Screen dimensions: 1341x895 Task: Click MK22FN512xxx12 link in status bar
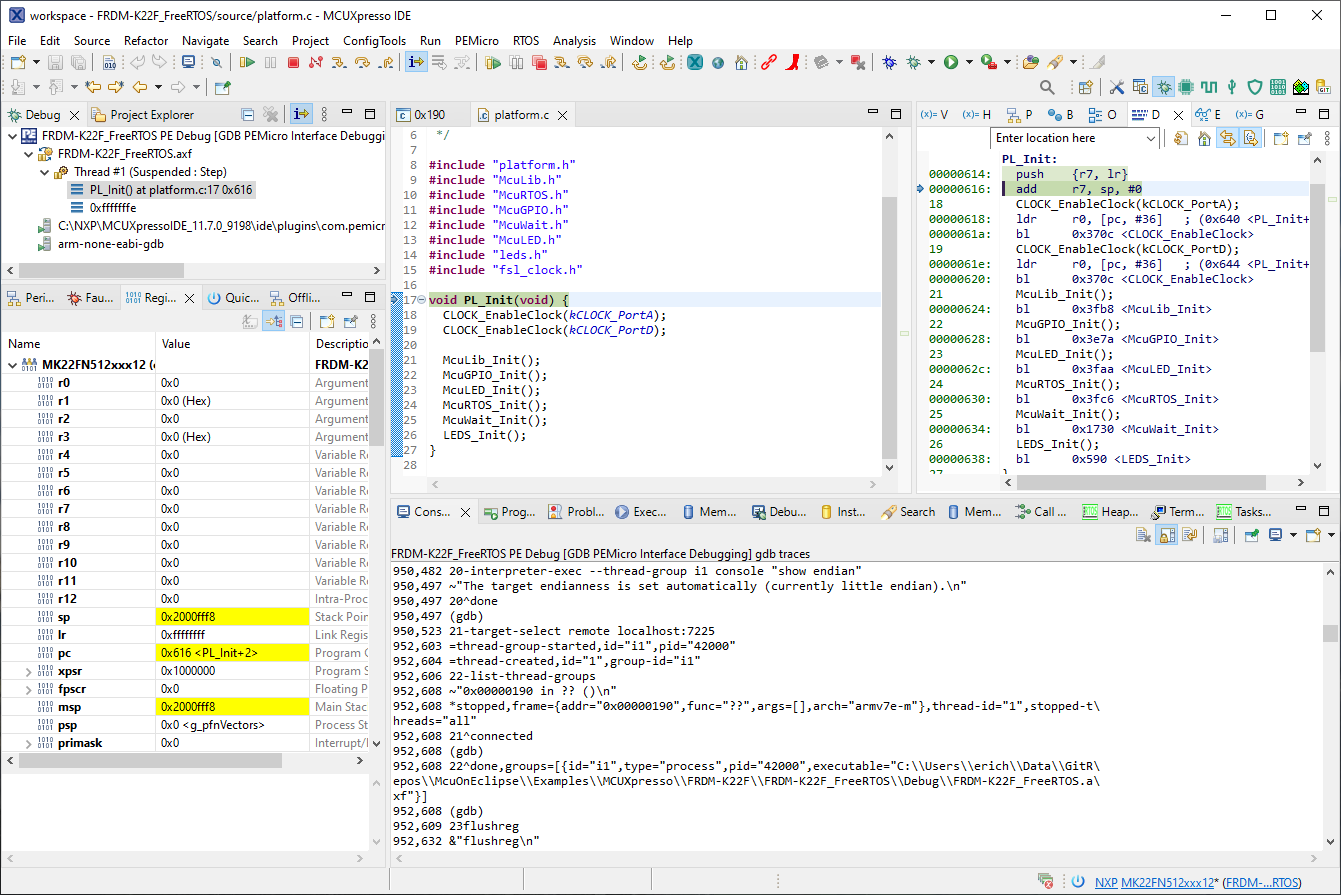1167,882
